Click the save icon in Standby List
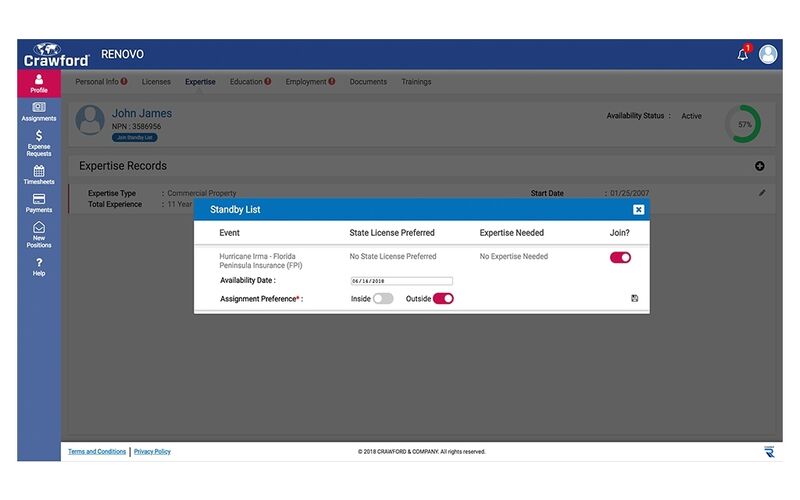This screenshot has height=500, width=800. [635, 298]
